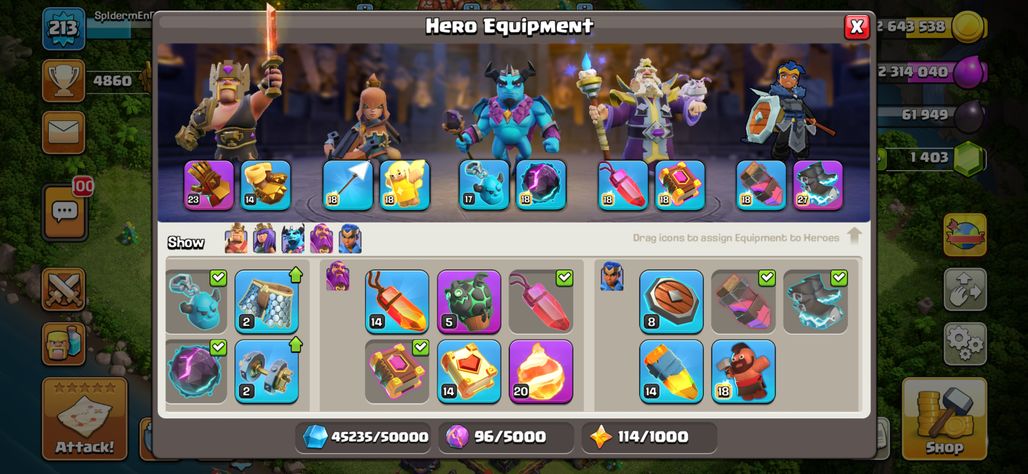Select the level 18 hog rider puppet
Screen dimensions: 1028x474
(743, 371)
